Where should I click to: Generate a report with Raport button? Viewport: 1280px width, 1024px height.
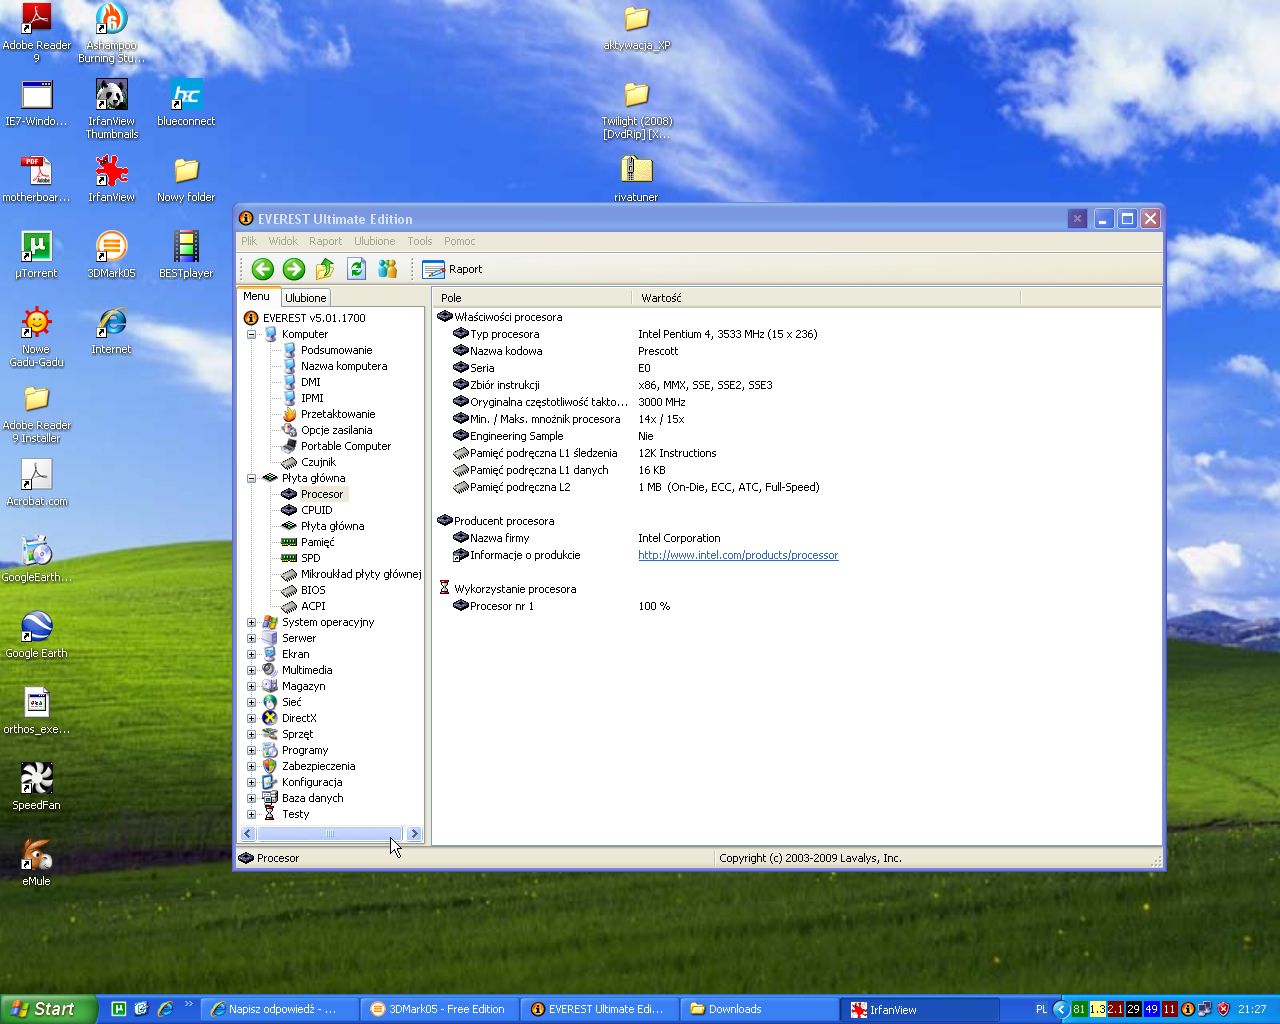(453, 269)
